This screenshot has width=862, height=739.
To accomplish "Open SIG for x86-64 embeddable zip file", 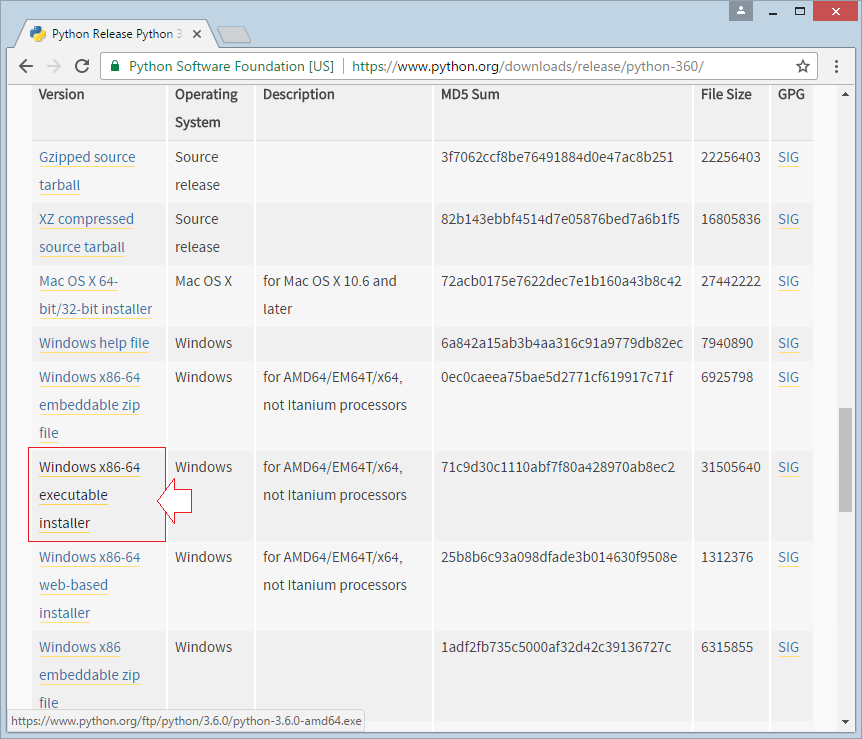I will (788, 377).
